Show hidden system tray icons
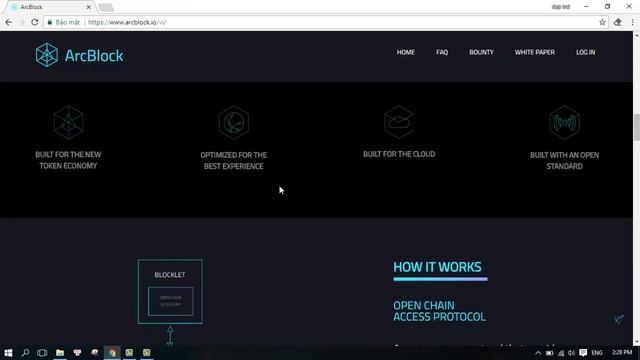The height and width of the screenshot is (360, 640). (538, 353)
